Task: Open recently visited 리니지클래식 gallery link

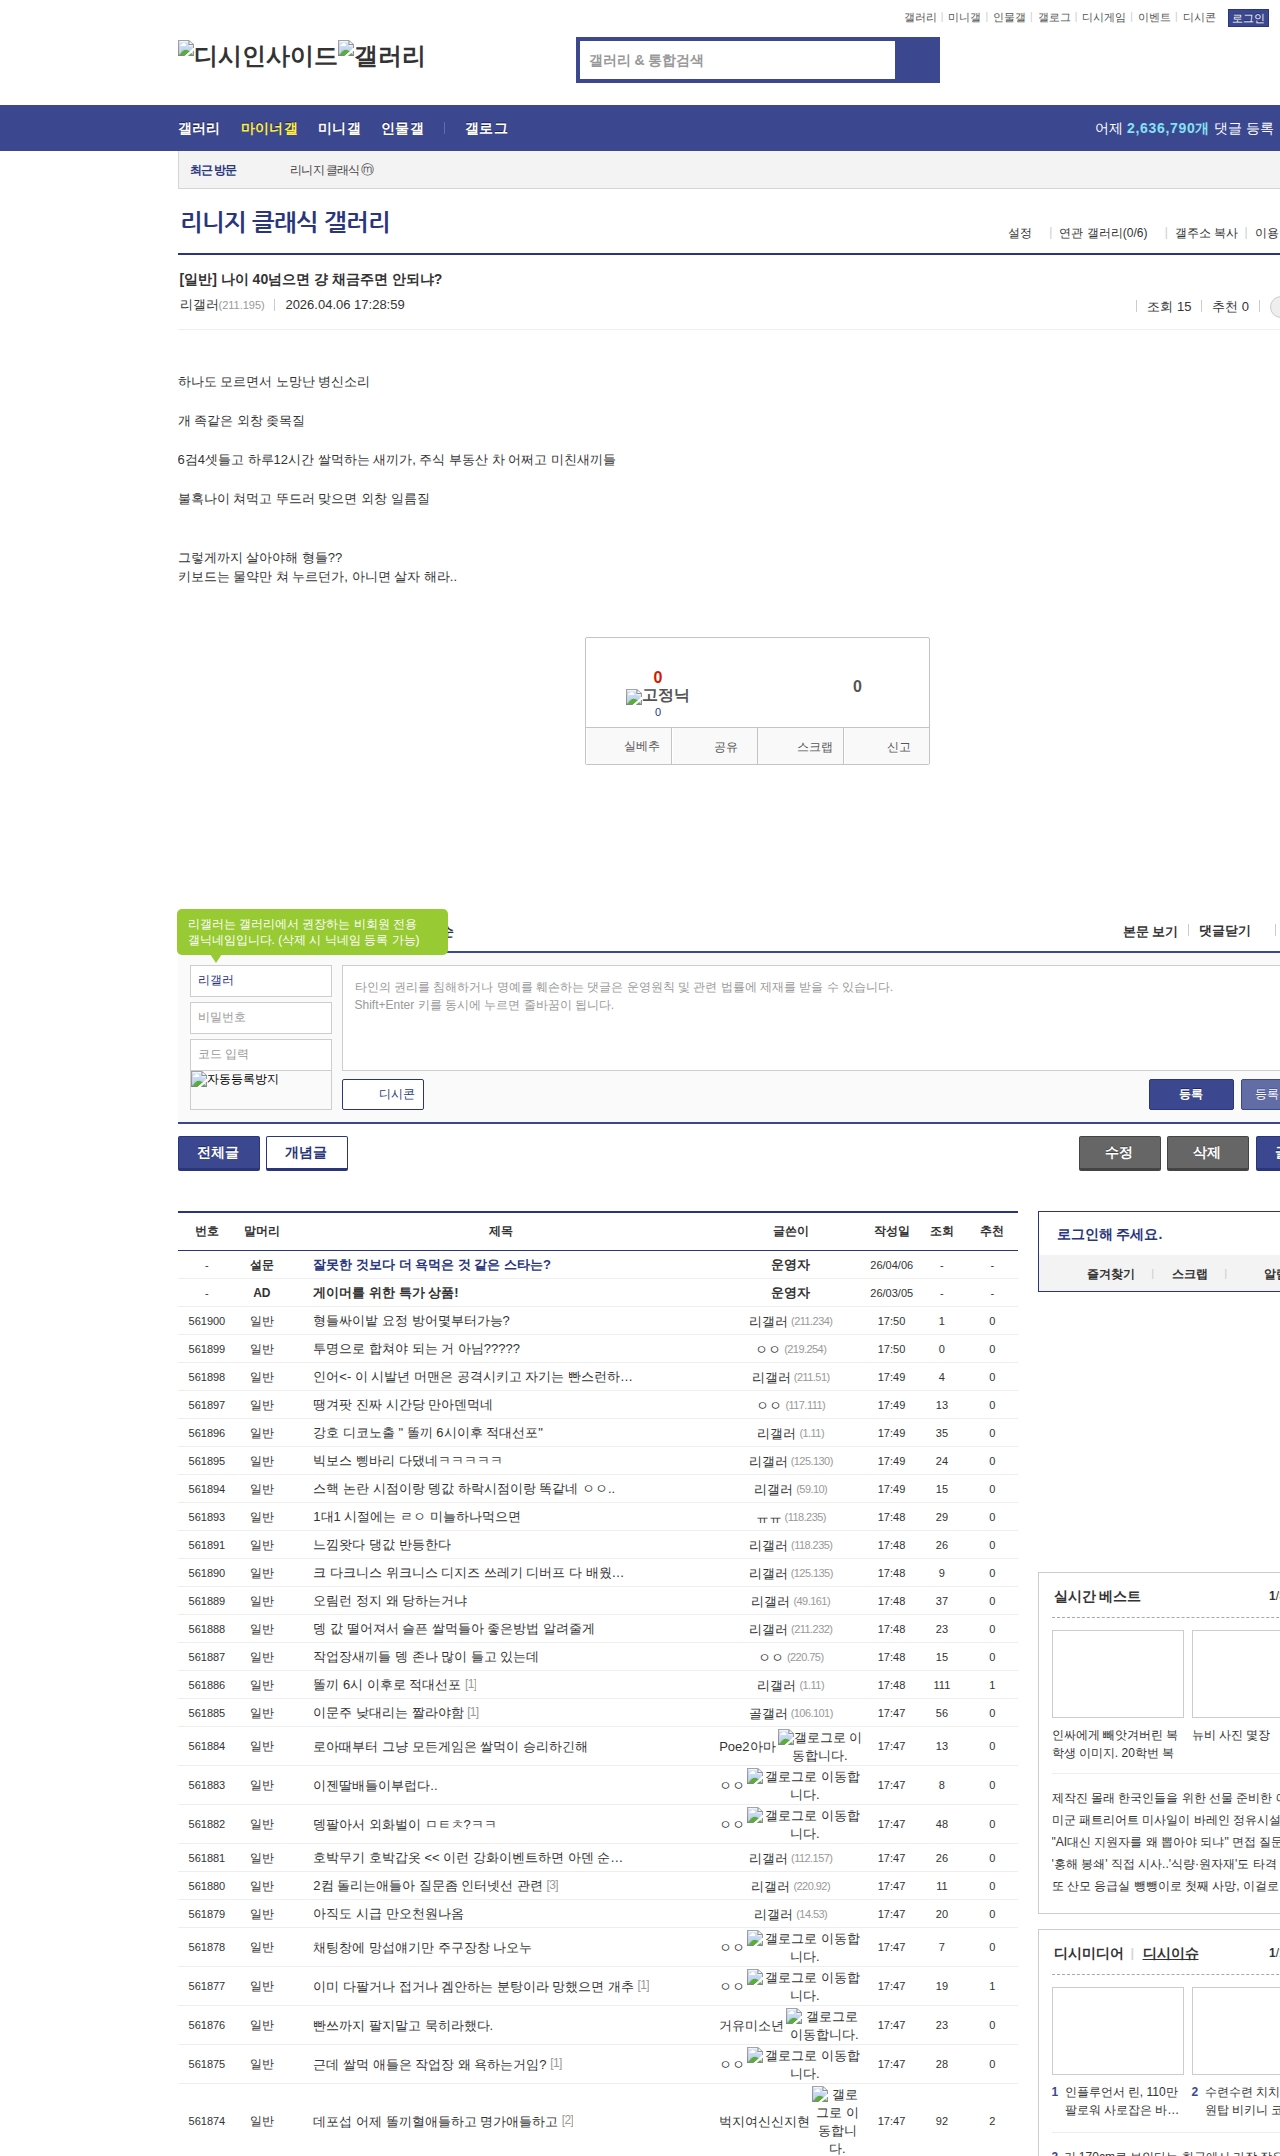Action: 331,170
